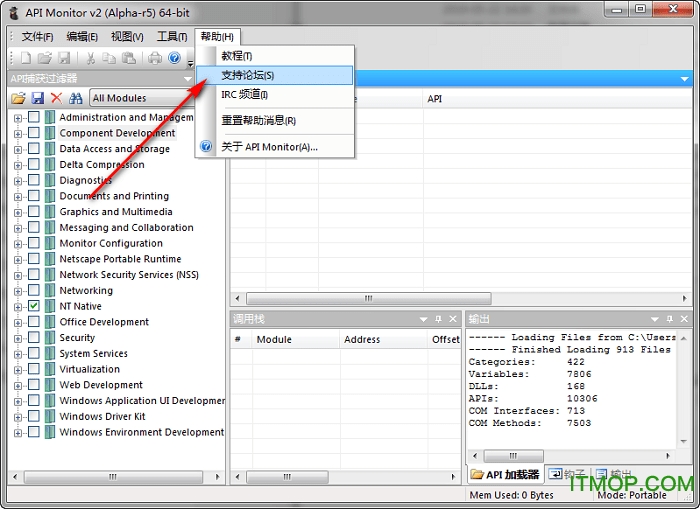Check the Networking category checkbox
This screenshot has height=509, width=700.
coord(34,290)
